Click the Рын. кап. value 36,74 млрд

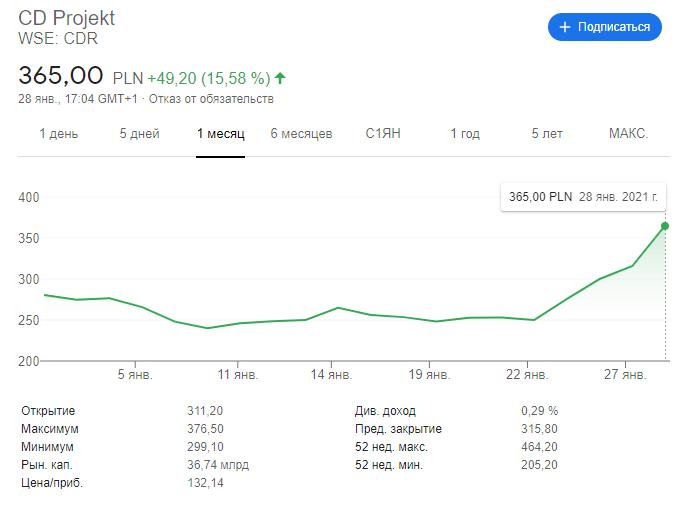coord(218,465)
